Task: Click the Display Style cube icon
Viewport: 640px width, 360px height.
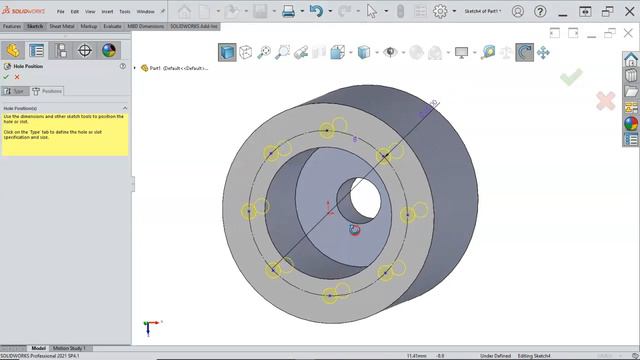Action: coord(364,52)
